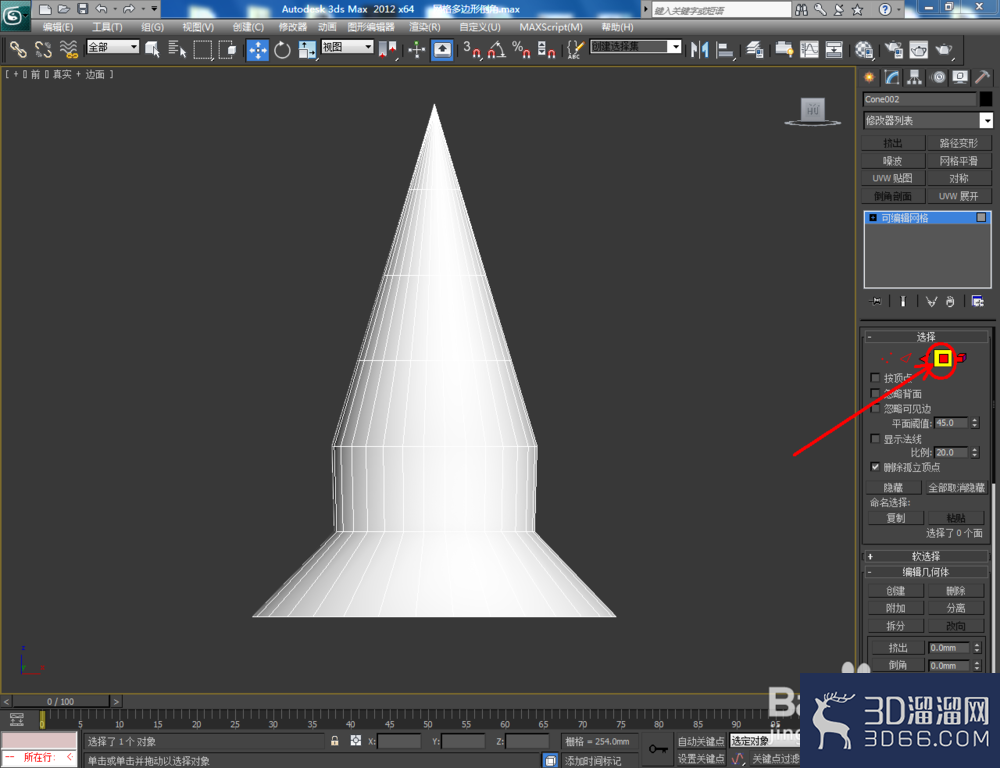Switch to the Motion panel tab
The width and height of the screenshot is (1000, 768).
(x=938, y=78)
